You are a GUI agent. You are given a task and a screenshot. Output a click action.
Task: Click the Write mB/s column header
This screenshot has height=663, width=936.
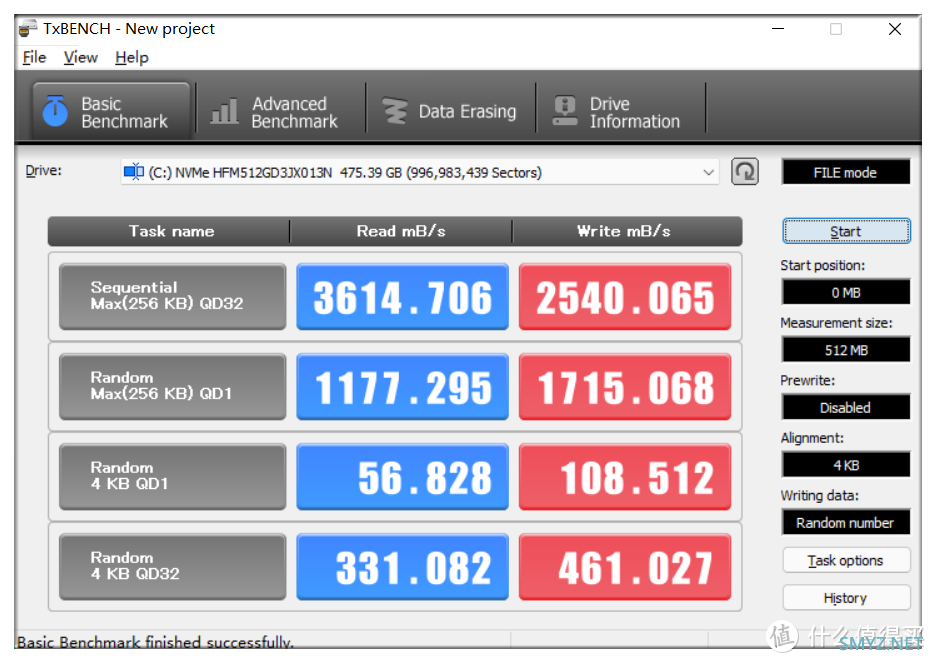click(627, 232)
